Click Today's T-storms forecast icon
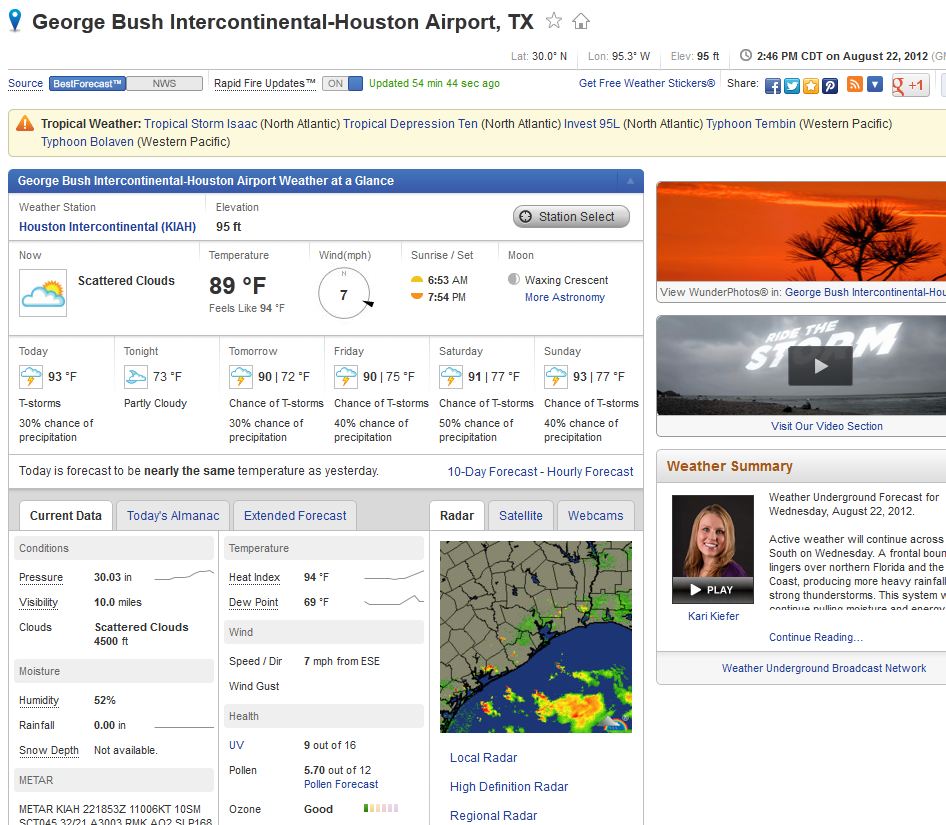Screen dimensions: 946x825 point(31,377)
